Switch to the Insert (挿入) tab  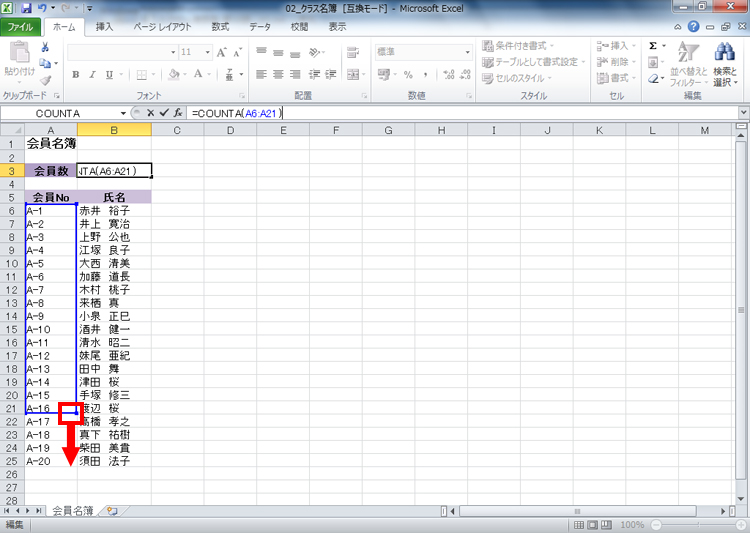104,27
